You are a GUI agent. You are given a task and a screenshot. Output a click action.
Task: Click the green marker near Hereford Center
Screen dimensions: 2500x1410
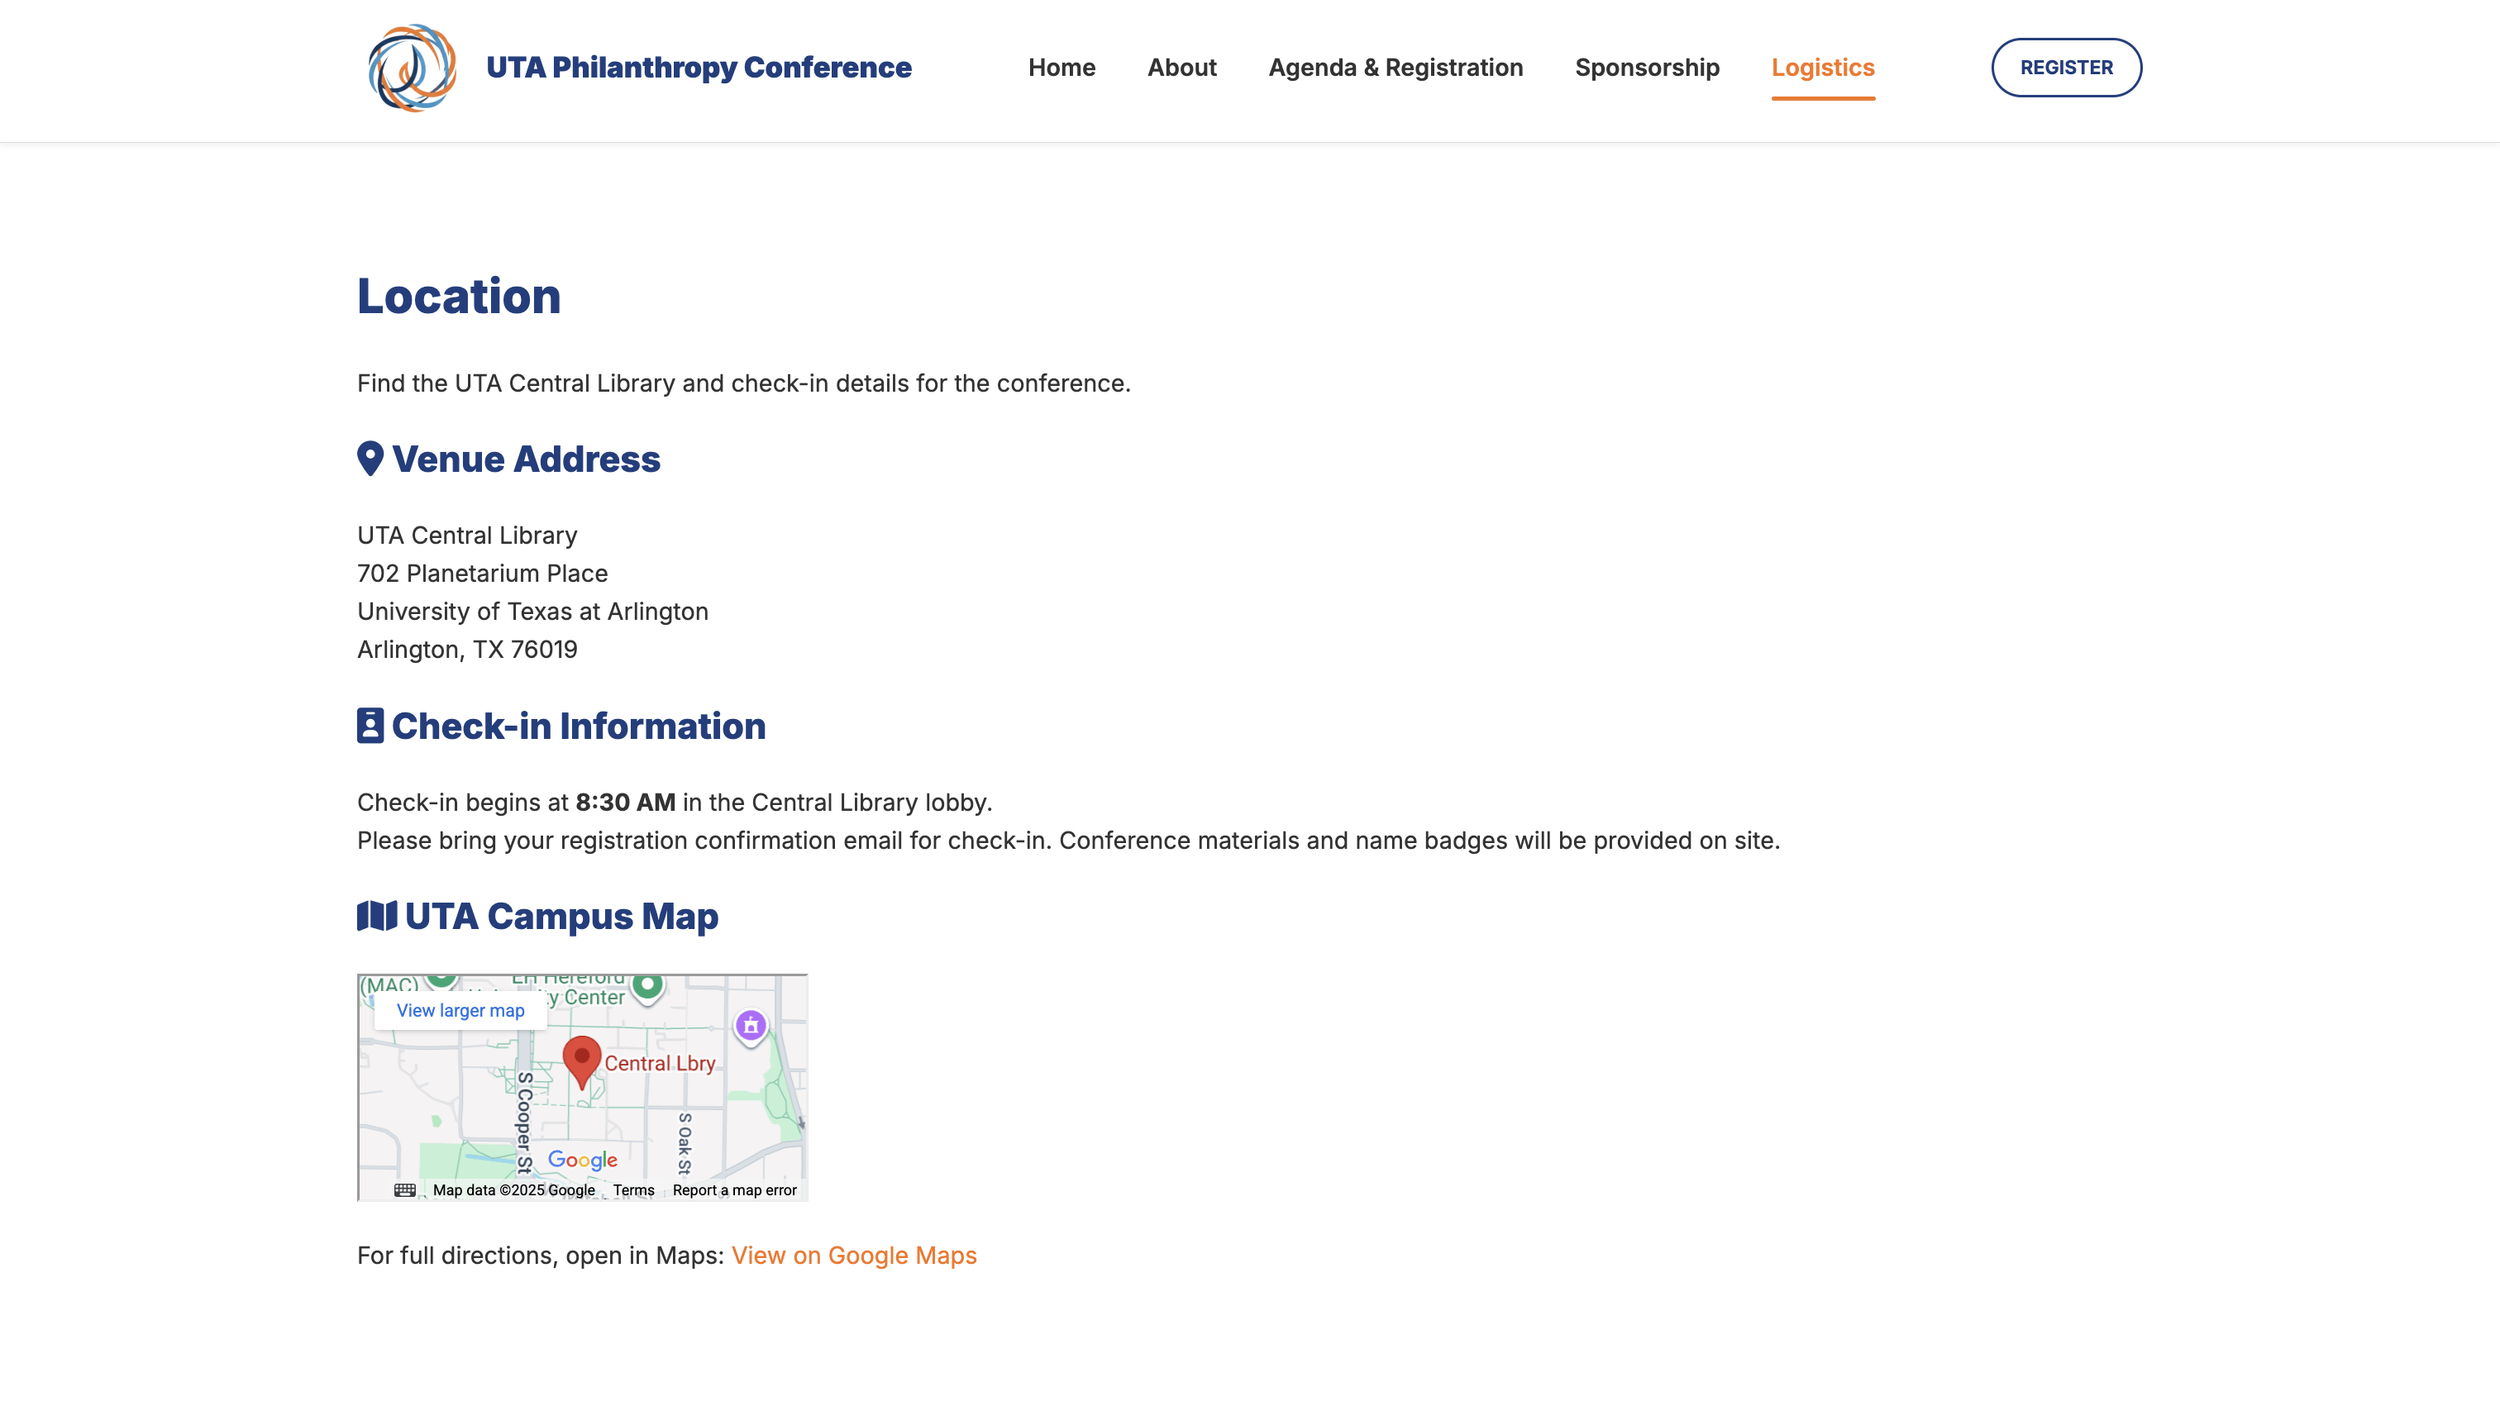point(647,985)
